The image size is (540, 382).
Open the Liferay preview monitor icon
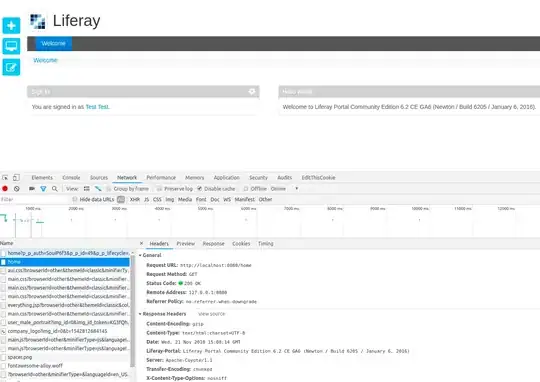11,46
